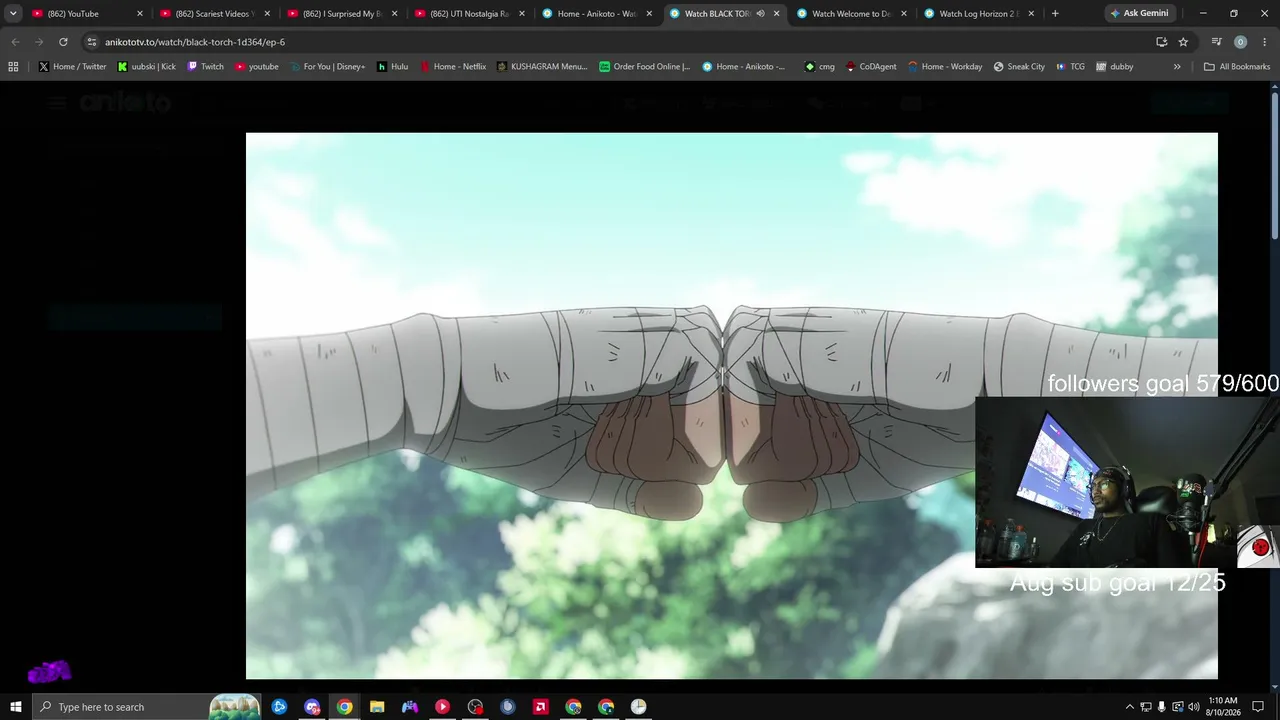This screenshot has width=1280, height=720.
Task: Click the anime video player
Action: (x=732, y=406)
